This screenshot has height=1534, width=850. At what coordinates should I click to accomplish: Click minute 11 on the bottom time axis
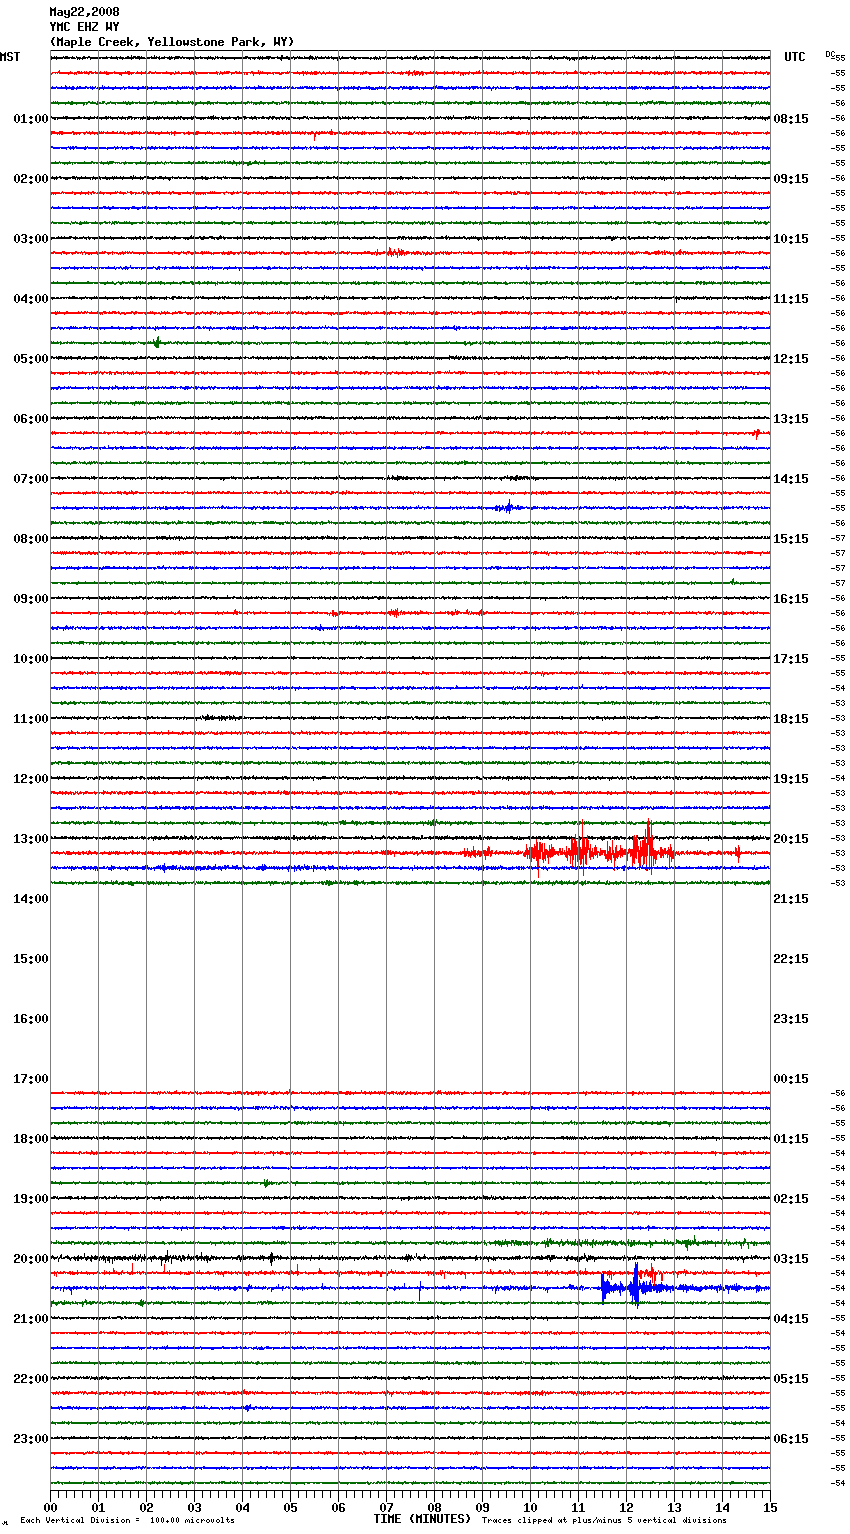coord(578,1507)
